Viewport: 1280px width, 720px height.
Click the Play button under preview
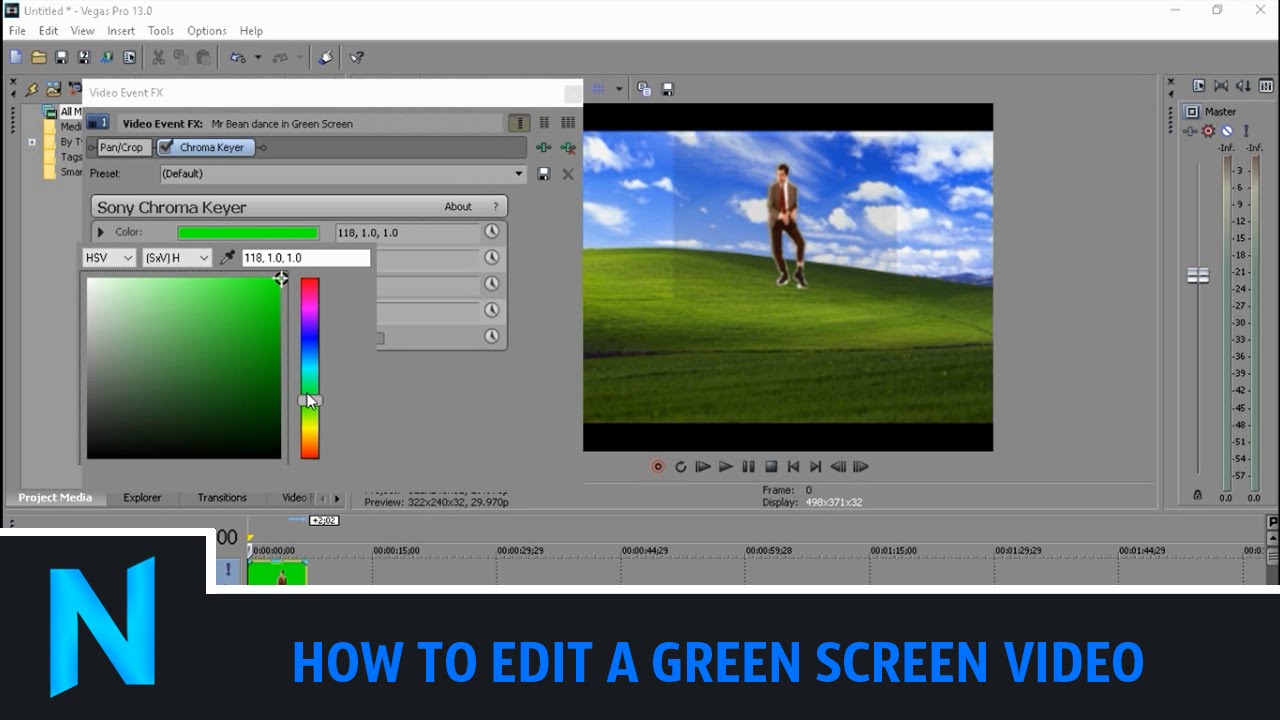pyautogui.click(x=726, y=467)
